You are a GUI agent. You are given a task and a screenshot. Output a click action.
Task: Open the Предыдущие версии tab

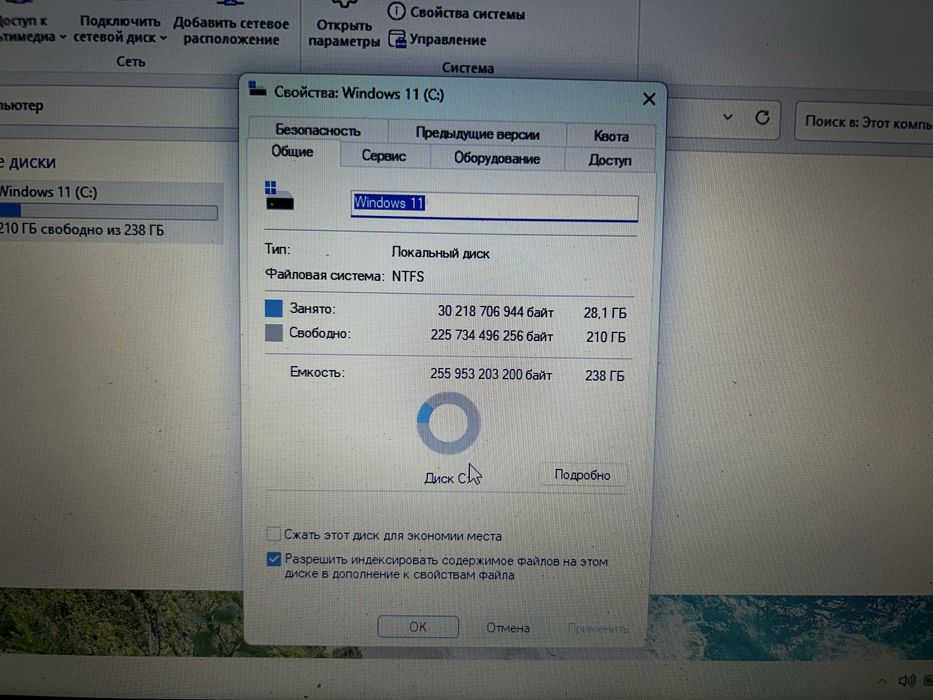tap(477, 134)
